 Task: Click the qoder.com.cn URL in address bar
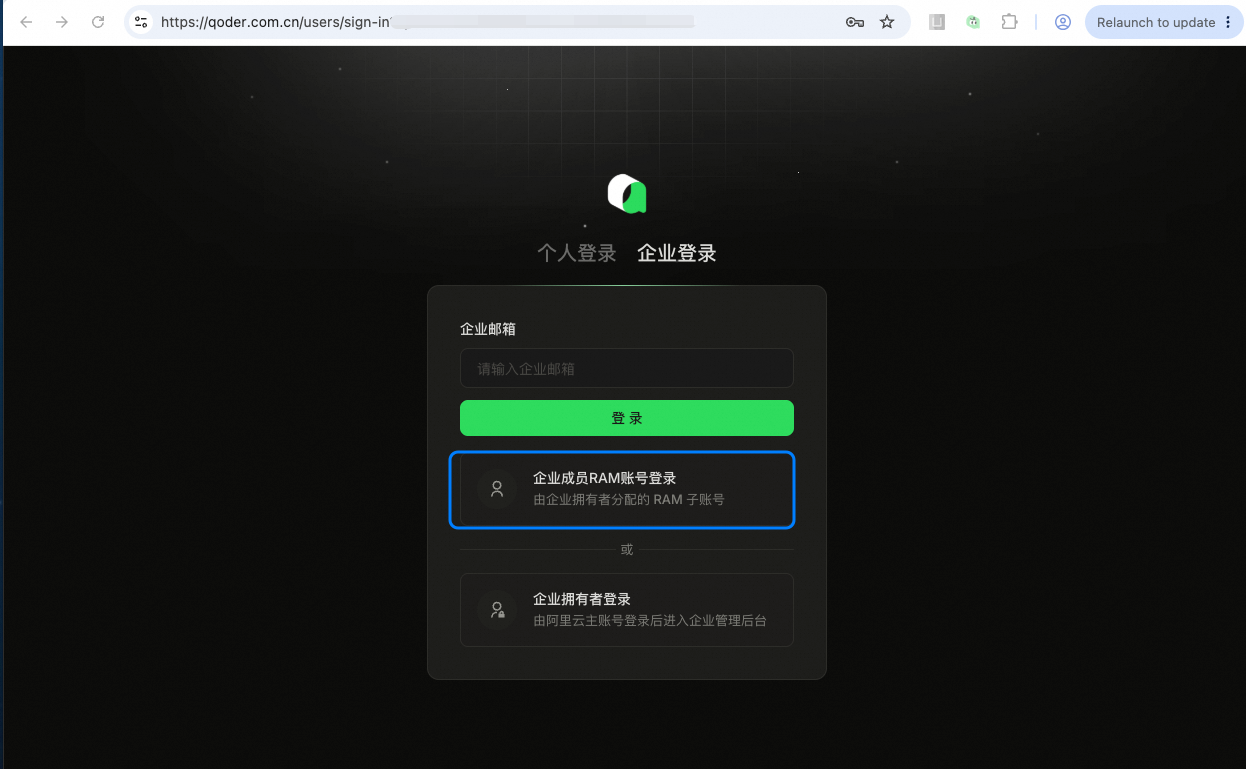275,22
